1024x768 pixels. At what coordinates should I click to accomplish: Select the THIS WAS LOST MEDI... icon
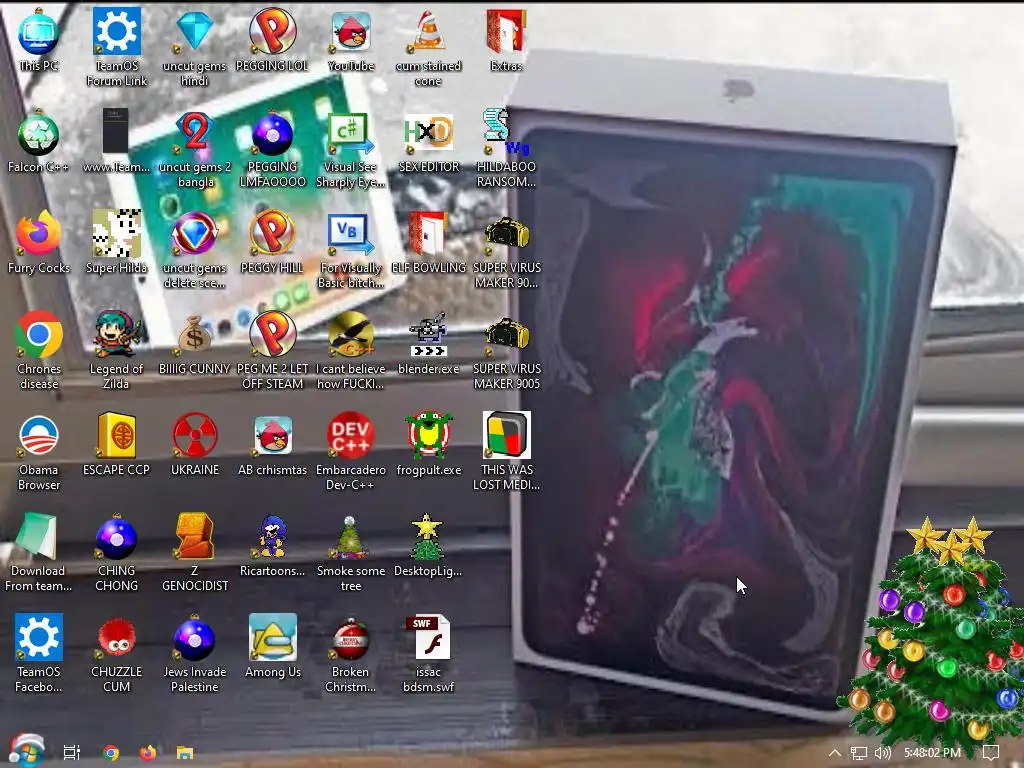tap(506, 452)
